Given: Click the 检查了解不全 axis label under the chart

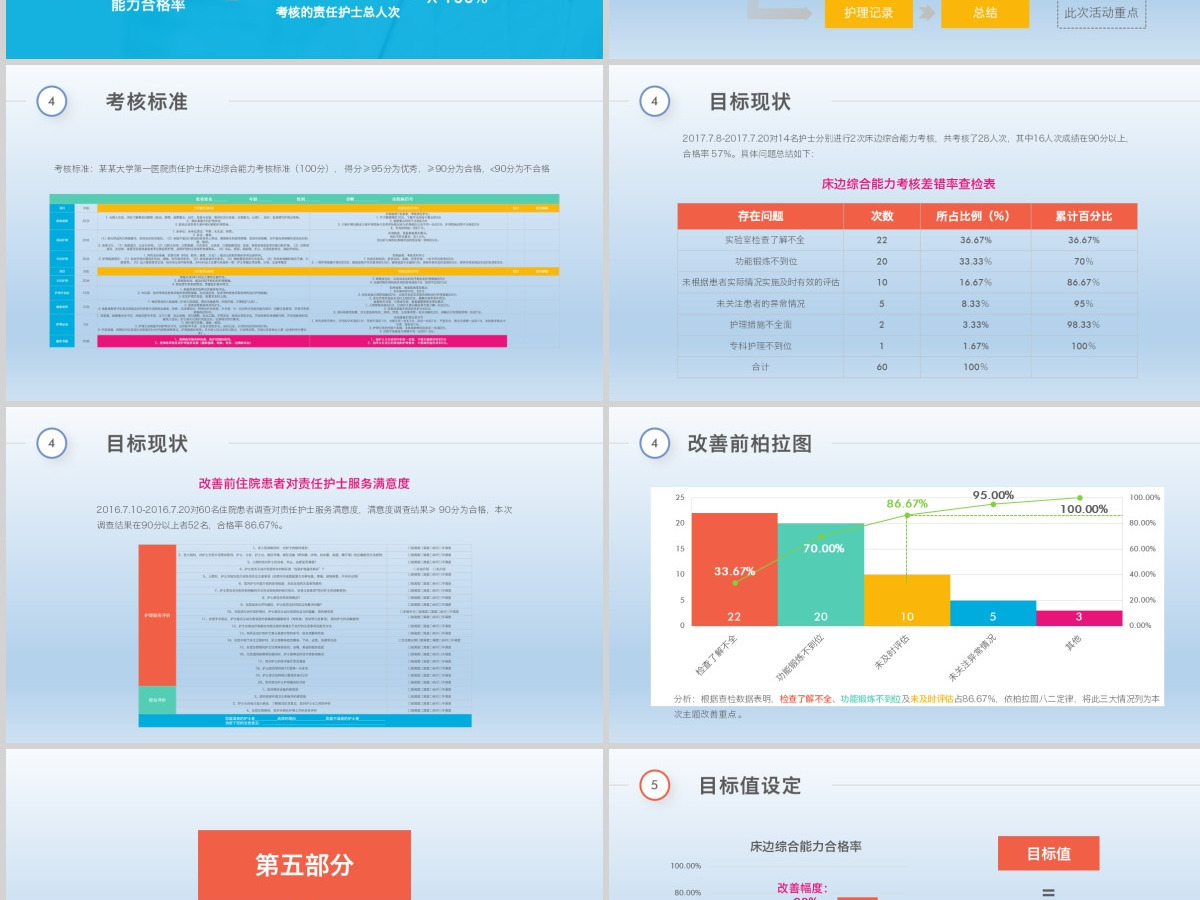Looking at the screenshot, I should pyautogui.click(x=716, y=656).
